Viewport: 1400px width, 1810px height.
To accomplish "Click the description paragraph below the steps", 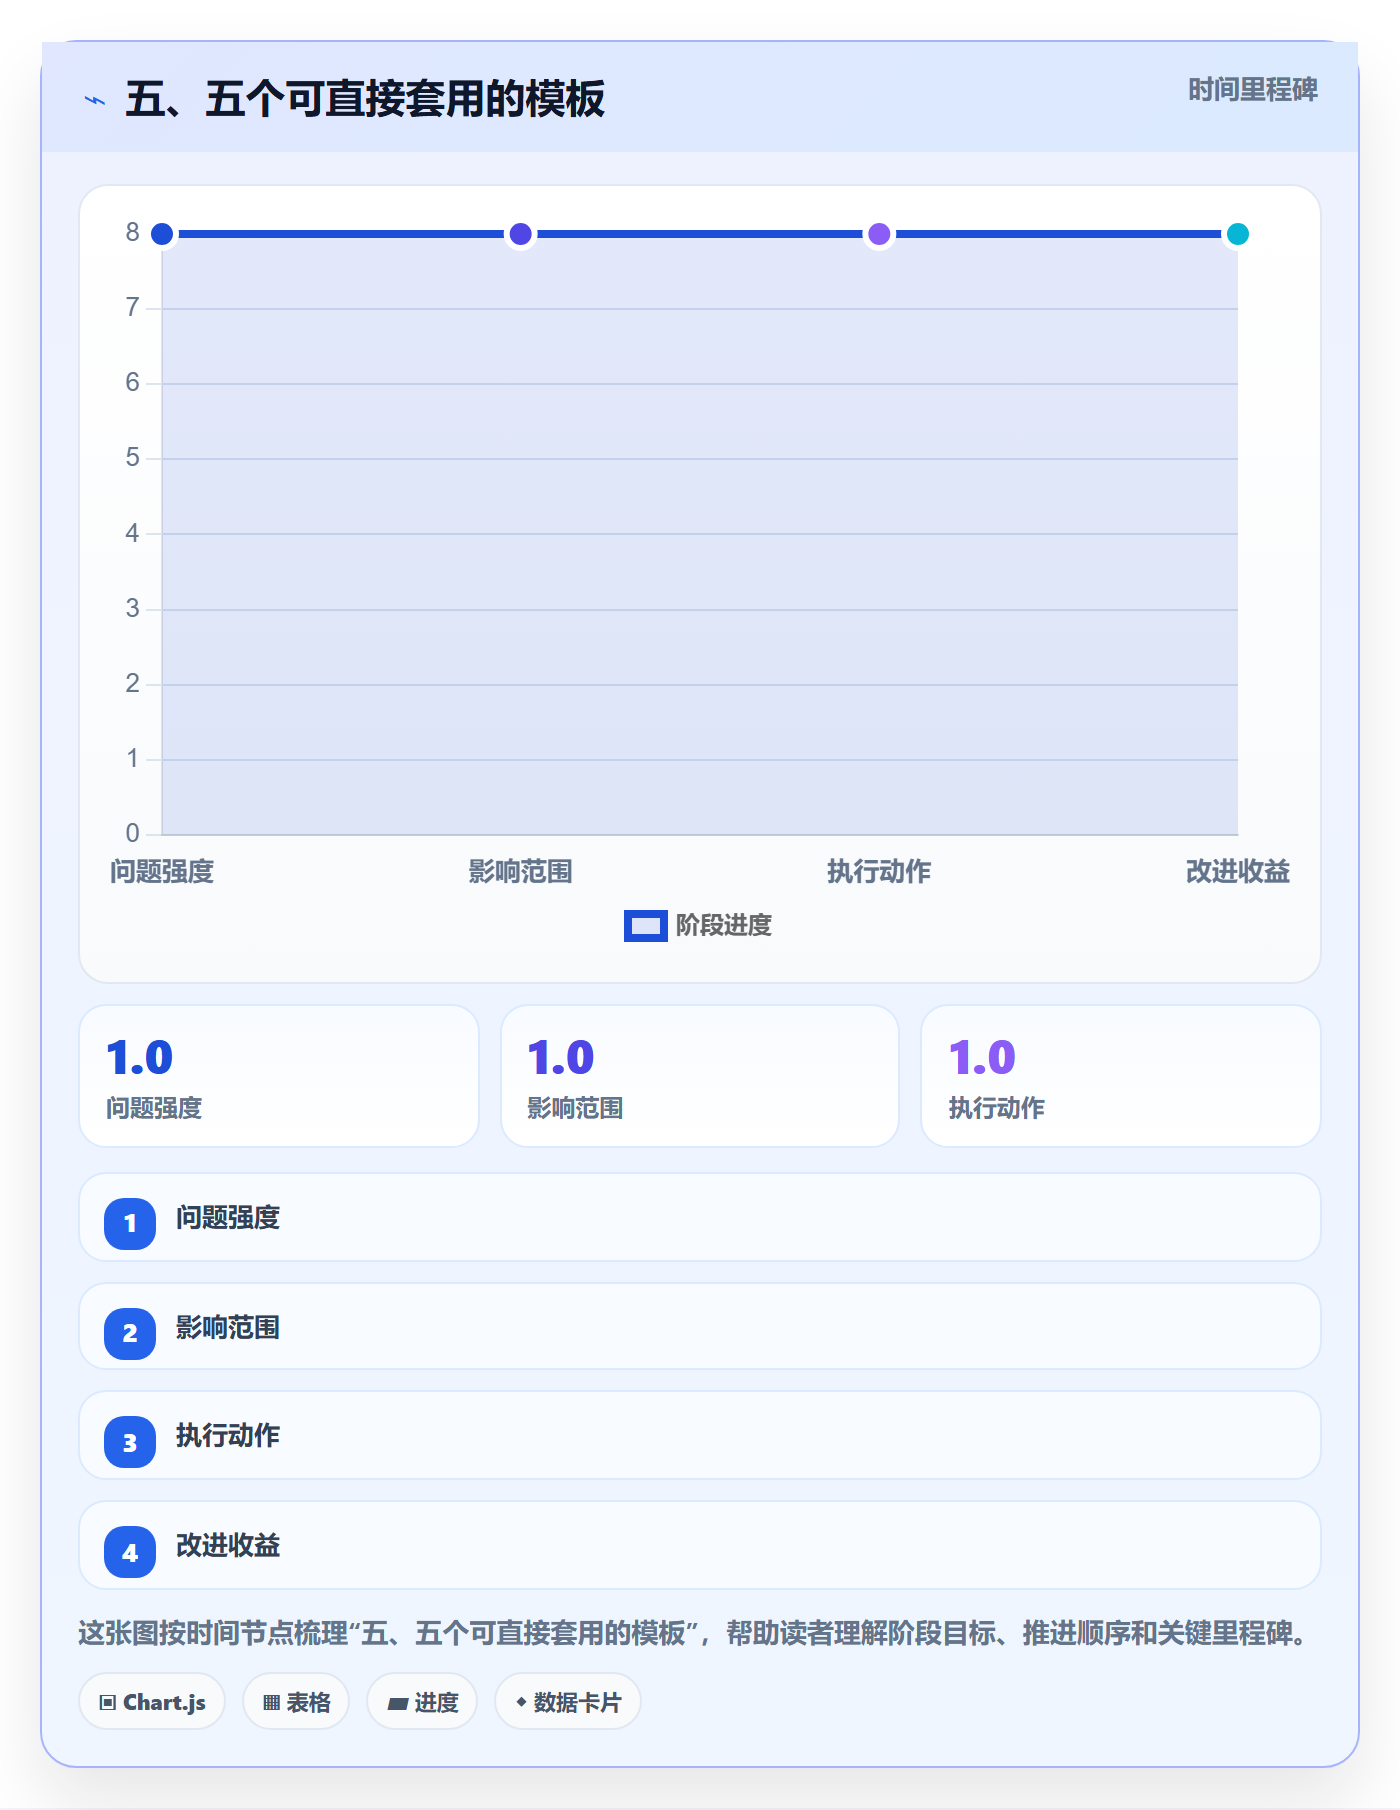I will click(694, 1634).
